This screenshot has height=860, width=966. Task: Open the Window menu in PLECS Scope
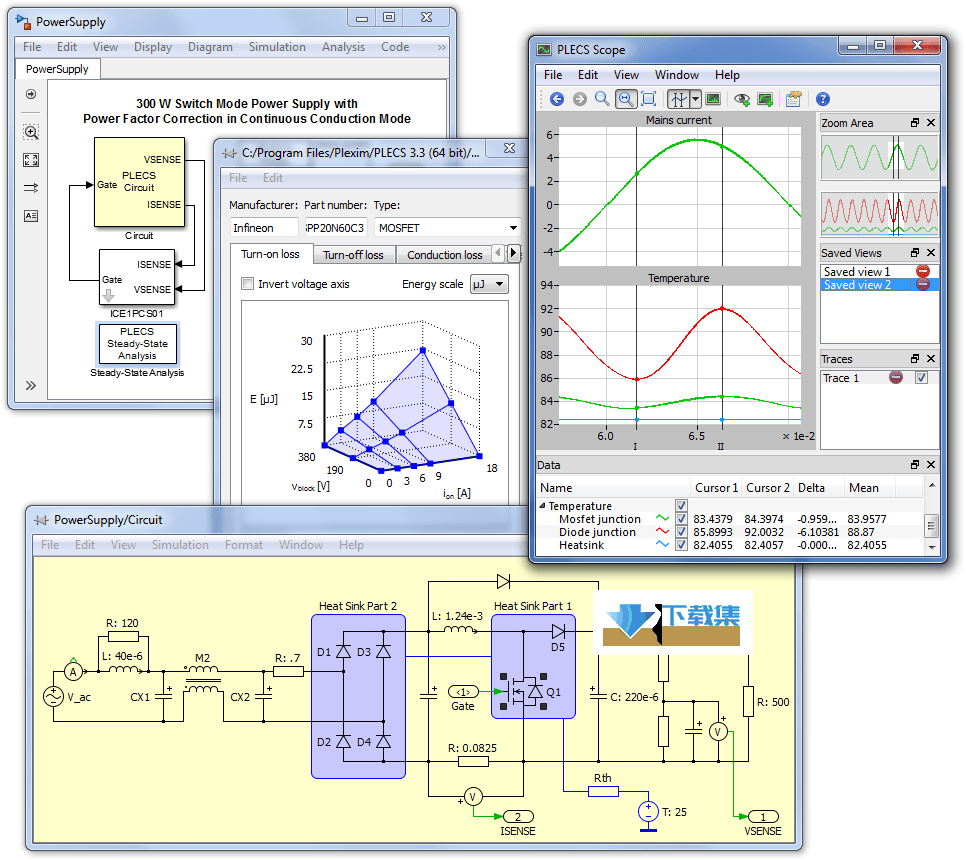tap(676, 75)
